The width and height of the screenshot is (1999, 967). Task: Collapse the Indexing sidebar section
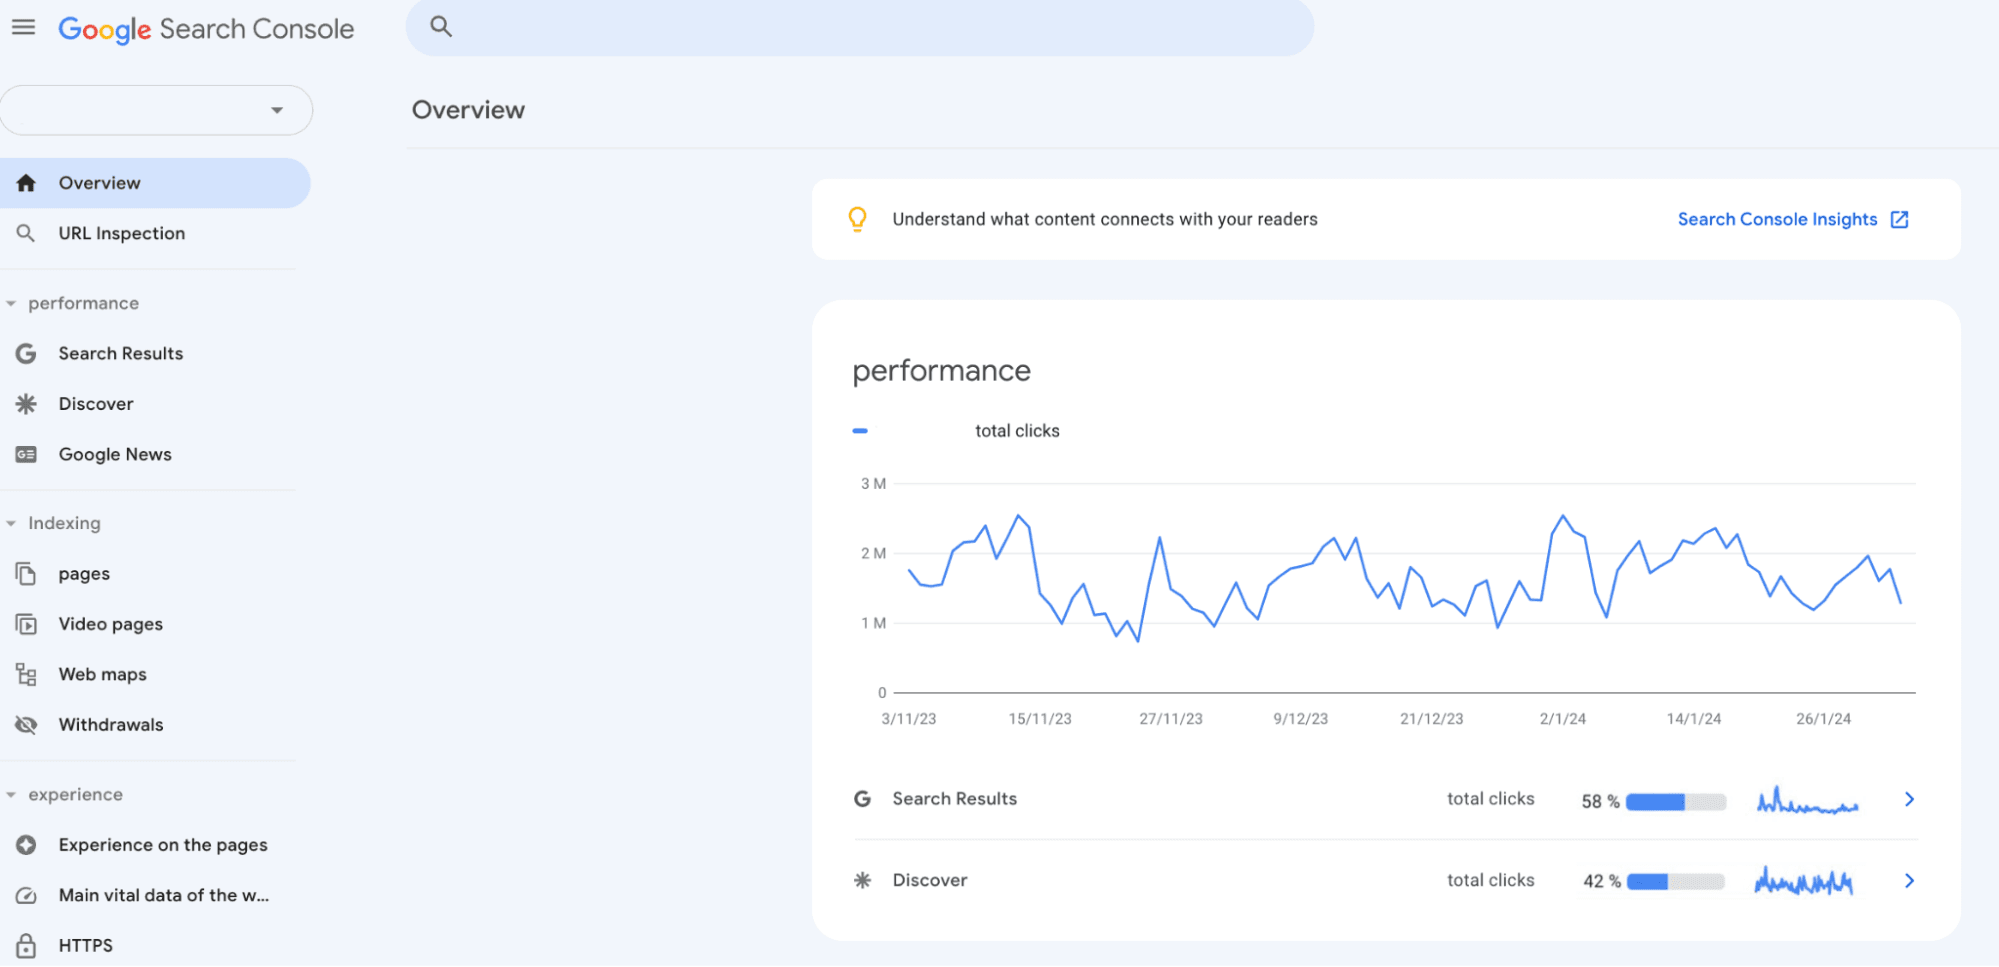tap(12, 524)
